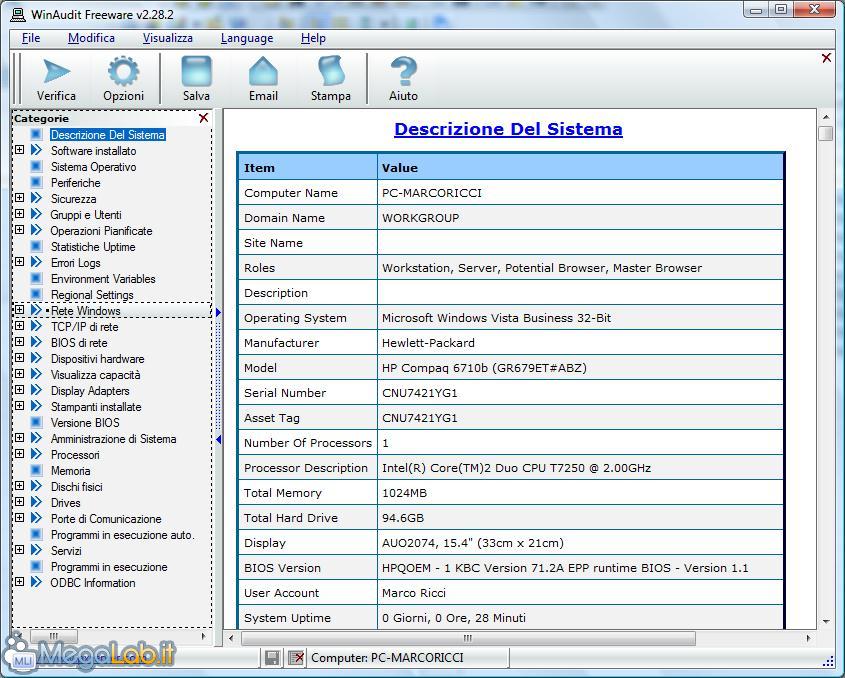Click the Categorie panel scrollbar right arrow
Image resolution: width=845 pixels, height=678 pixels.
[x=203, y=636]
